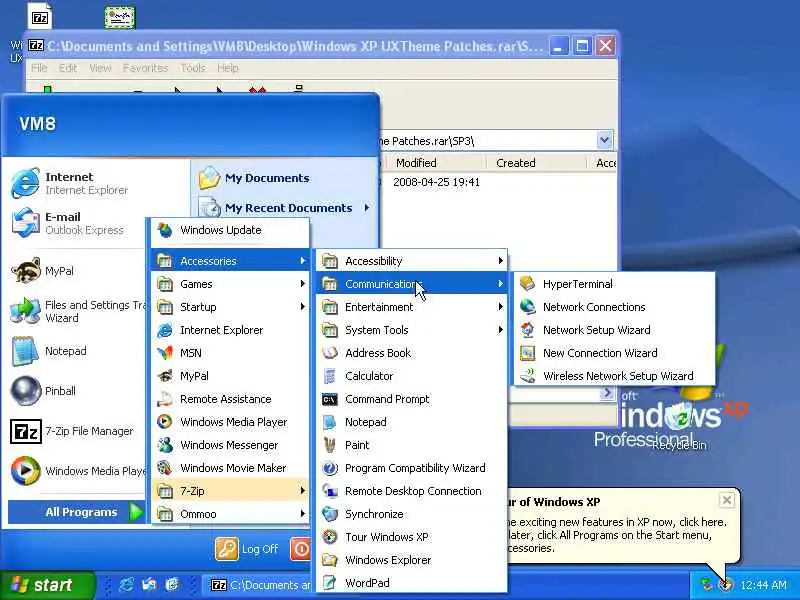This screenshot has height=600, width=800.
Task: Sort by Modified column header
Action: point(434,163)
